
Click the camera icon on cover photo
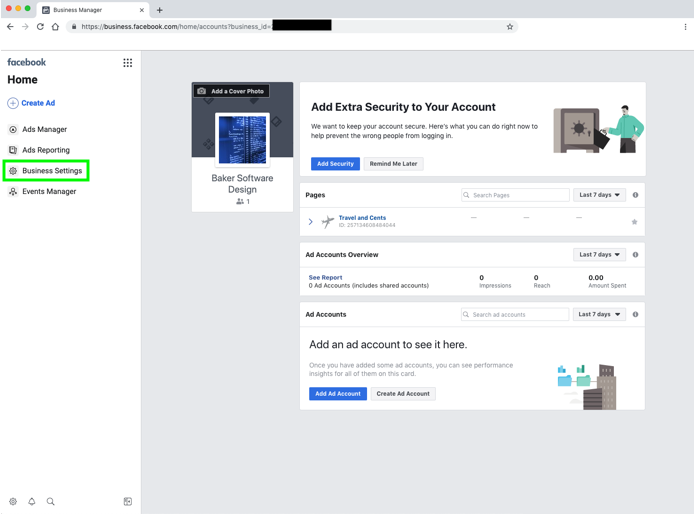[x=201, y=91]
